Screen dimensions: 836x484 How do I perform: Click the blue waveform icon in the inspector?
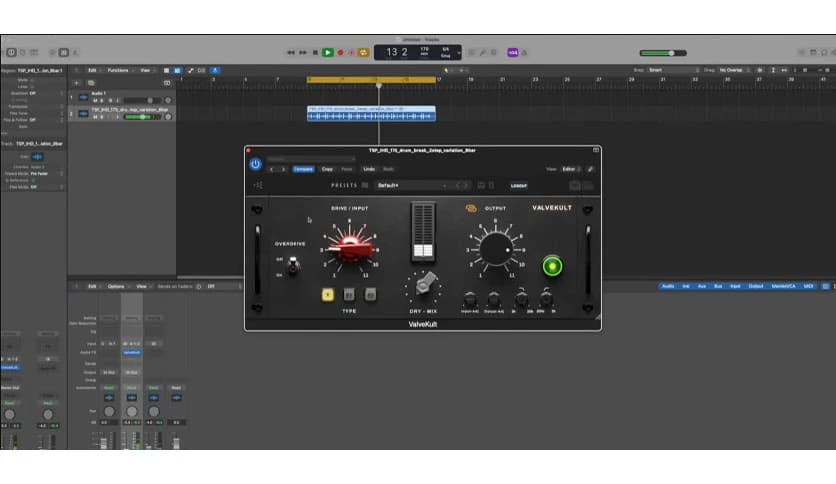pos(37,157)
